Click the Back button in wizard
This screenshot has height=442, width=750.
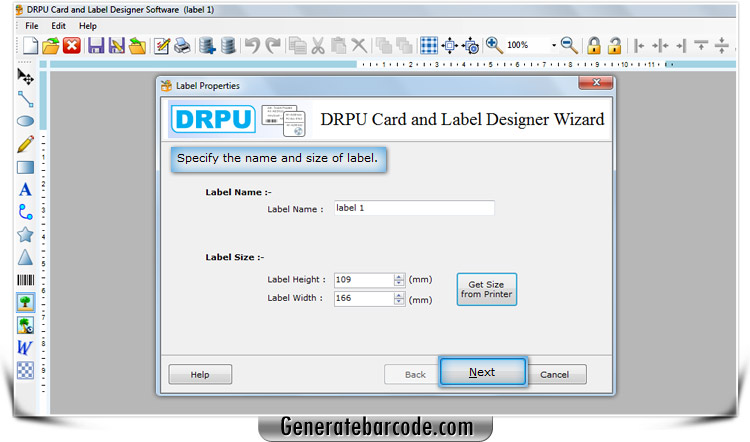click(414, 375)
